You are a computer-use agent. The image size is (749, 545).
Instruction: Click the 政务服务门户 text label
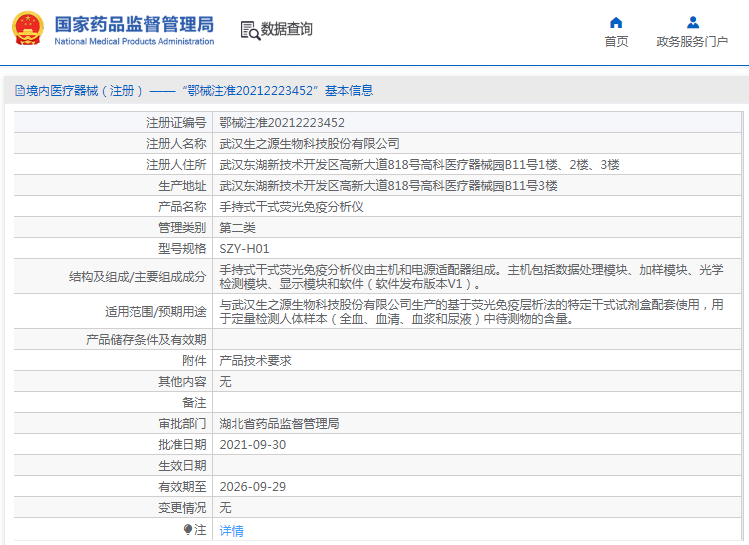point(692,42)
